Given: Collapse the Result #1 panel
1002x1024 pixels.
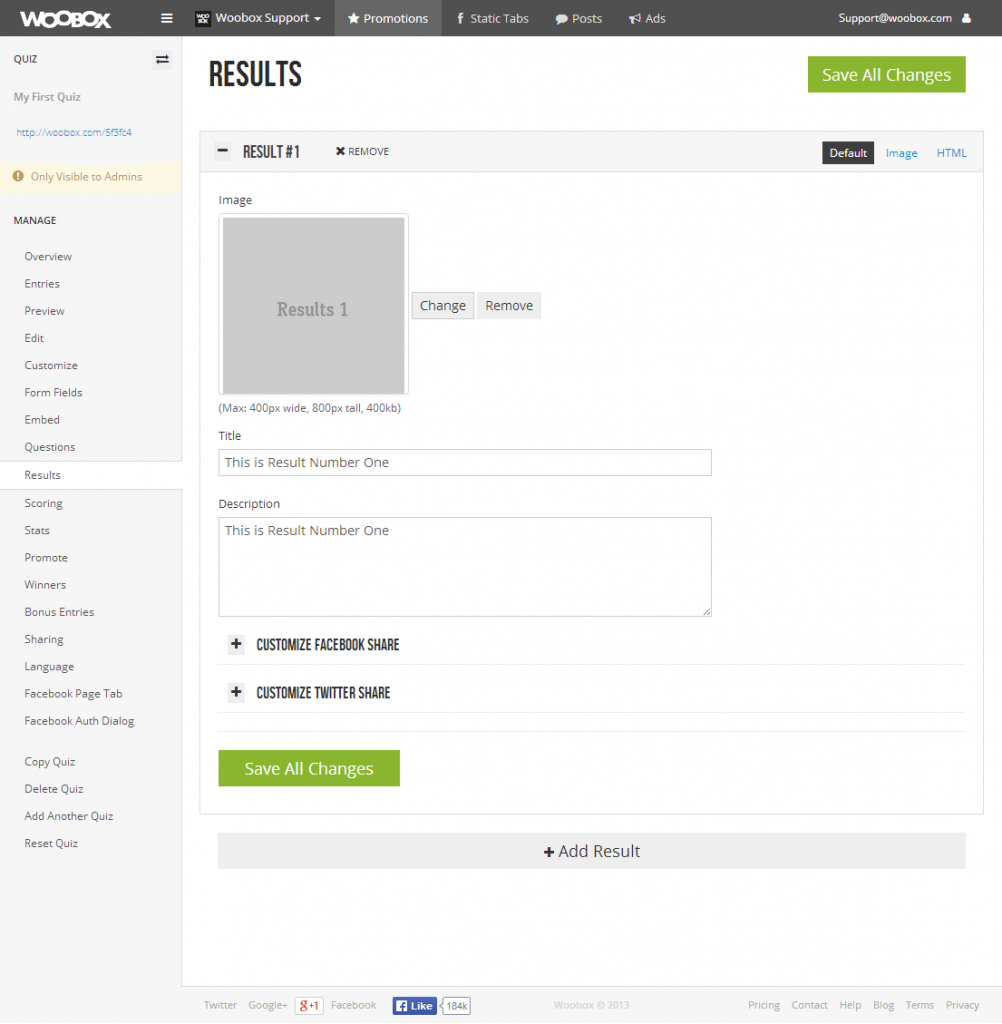Looking at the screenshot, I should (222, 151).
